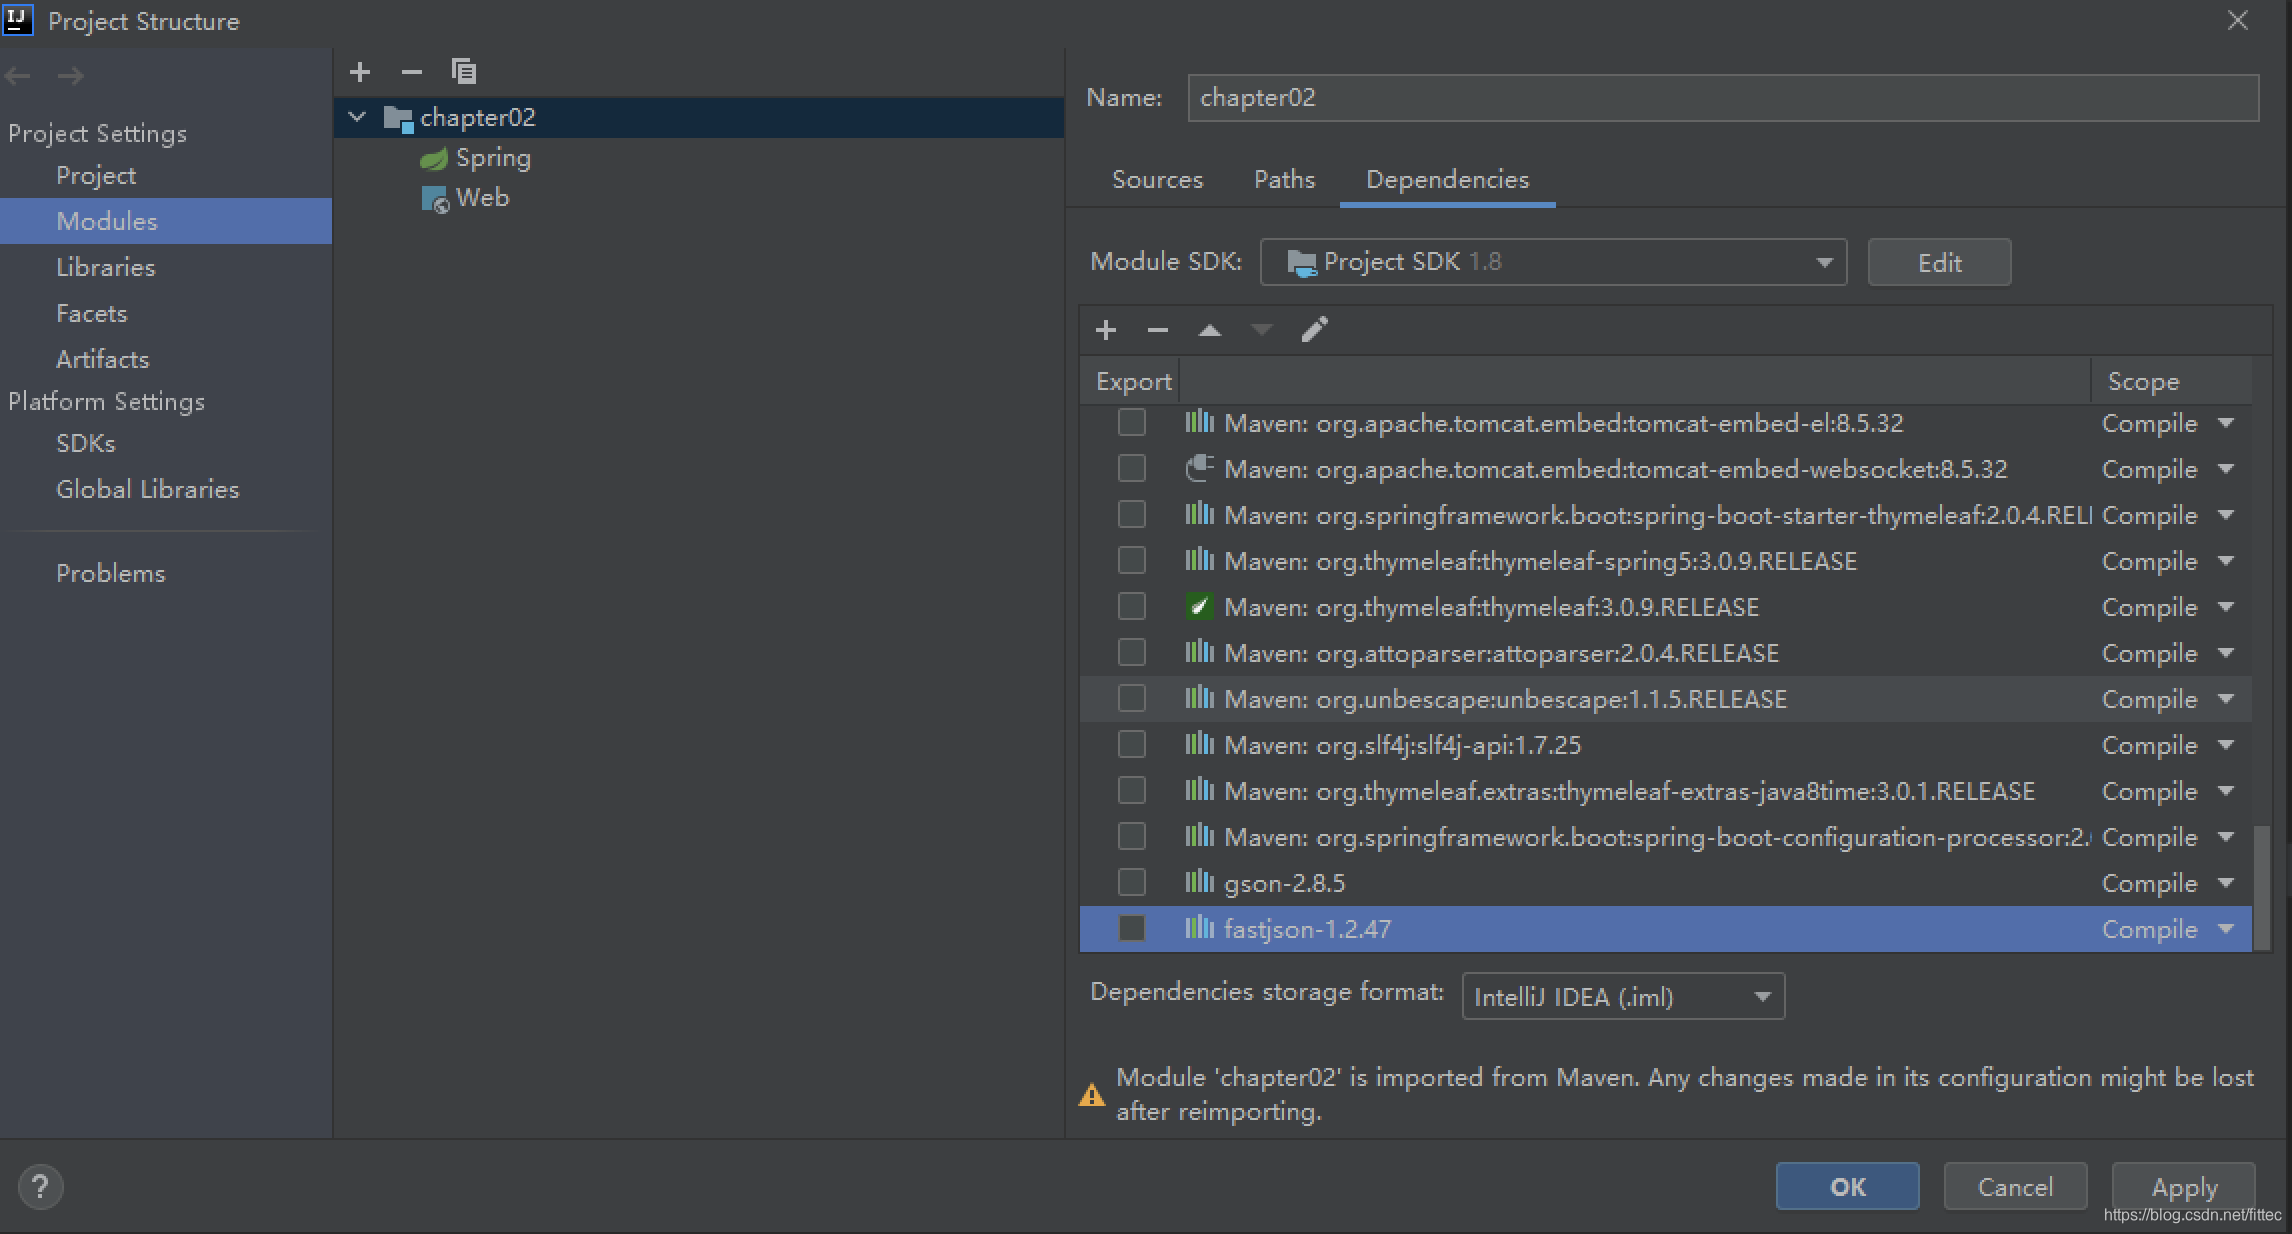This screenshot has width=2292, height=1234.
Task: Click the dependencies list vertical scrollbar
Action: pos(2262,888)
